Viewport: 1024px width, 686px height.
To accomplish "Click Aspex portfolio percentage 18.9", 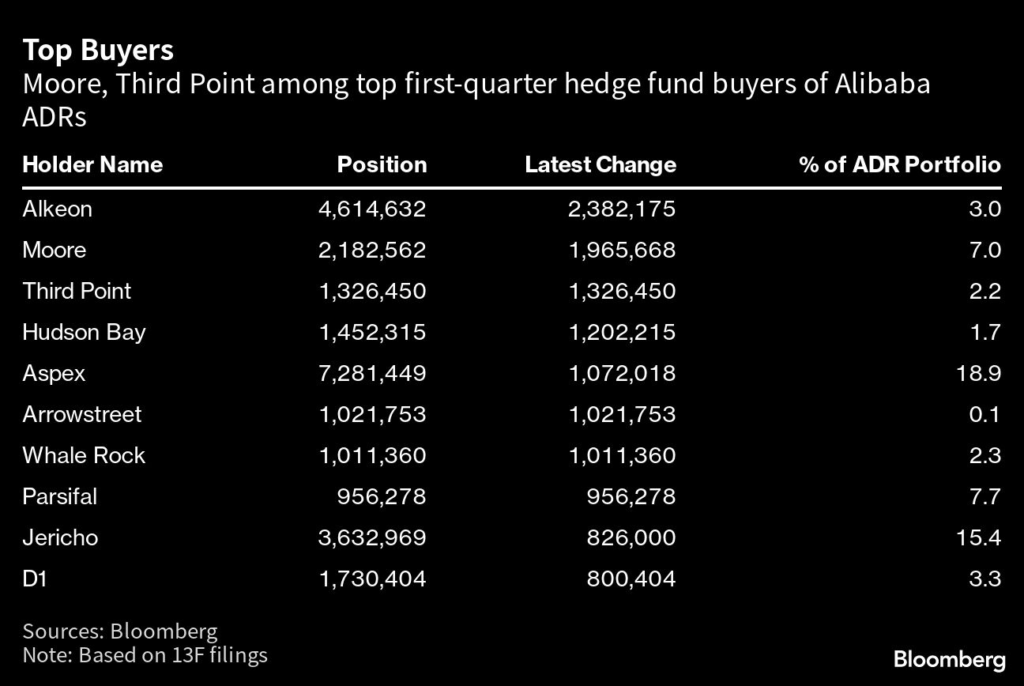I will [980, 373].
